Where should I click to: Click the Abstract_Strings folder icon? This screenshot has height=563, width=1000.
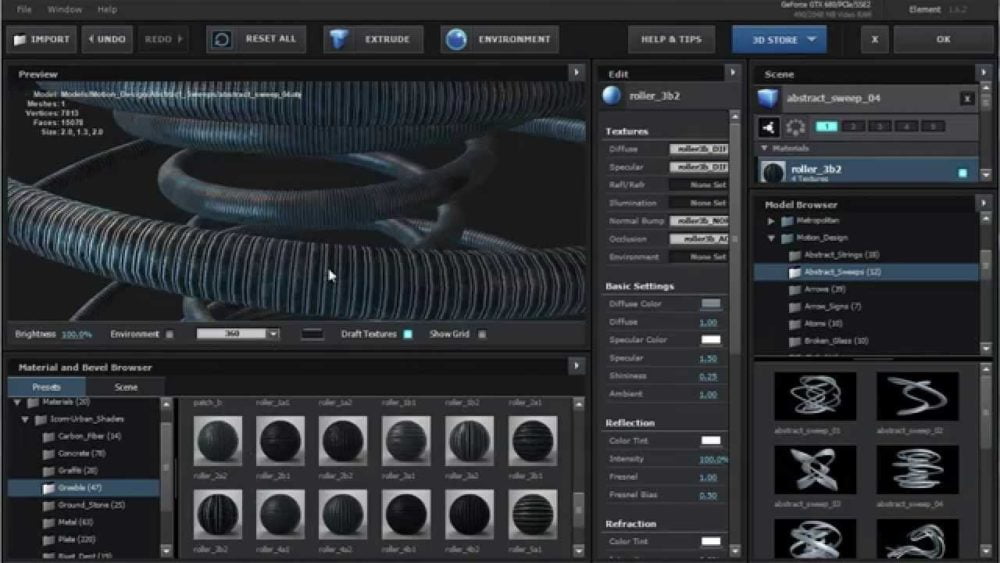795,255
